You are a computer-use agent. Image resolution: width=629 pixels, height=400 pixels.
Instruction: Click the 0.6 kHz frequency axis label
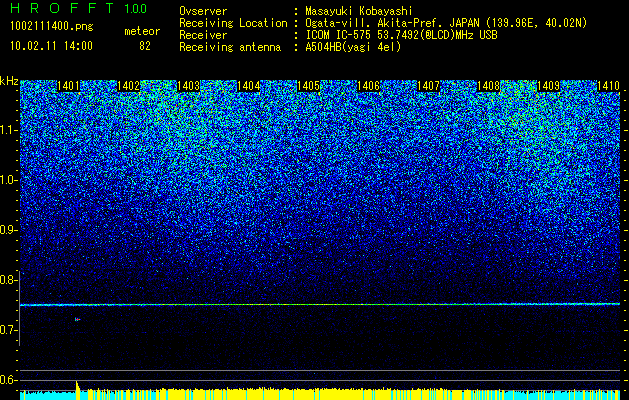(8, 380)
